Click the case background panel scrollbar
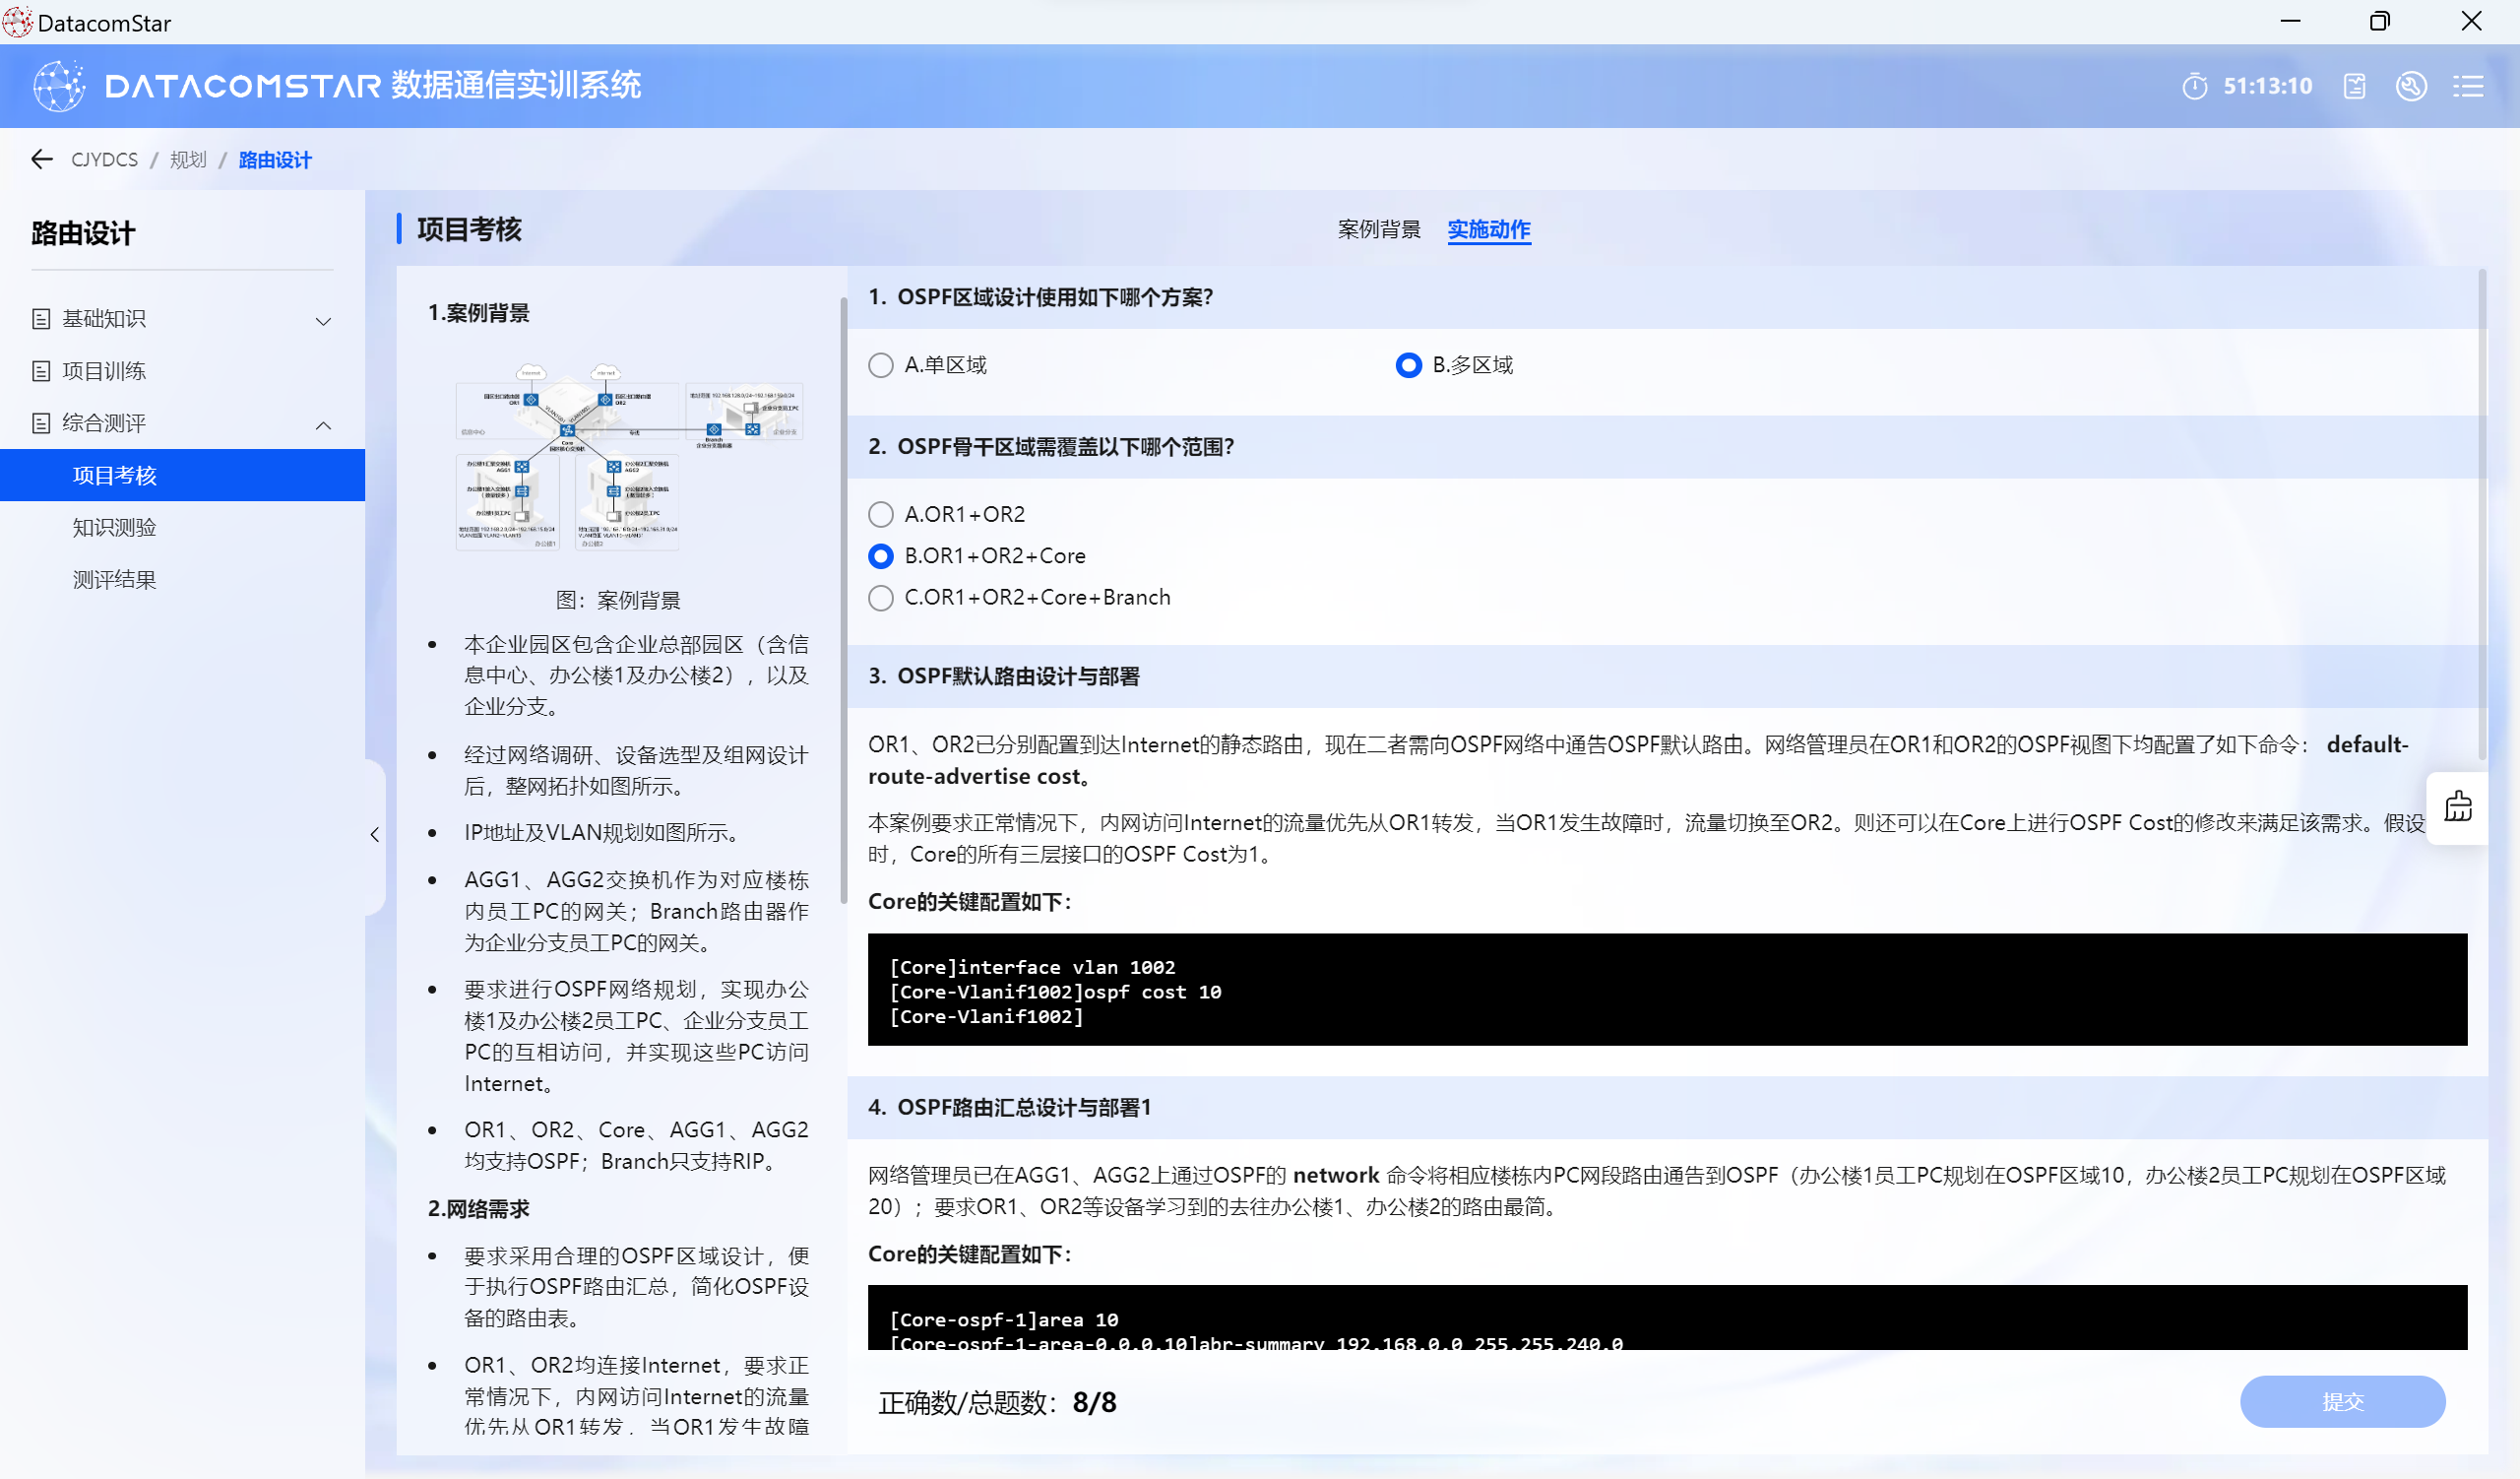 pos(843,600)
